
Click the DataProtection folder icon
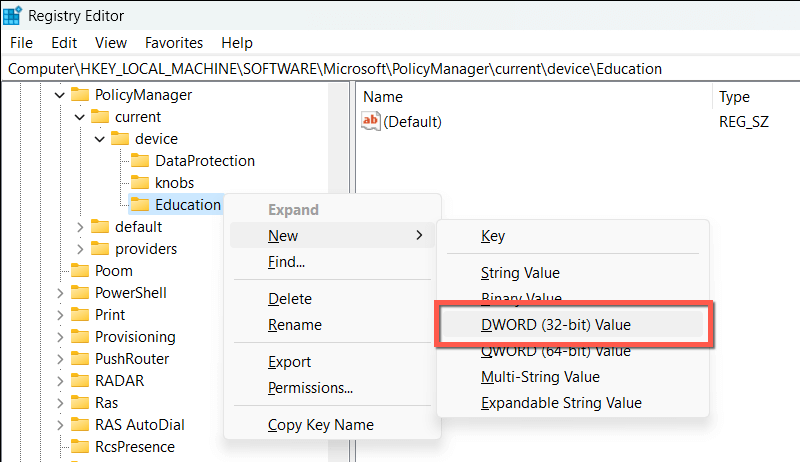click(x=140, y=161)
